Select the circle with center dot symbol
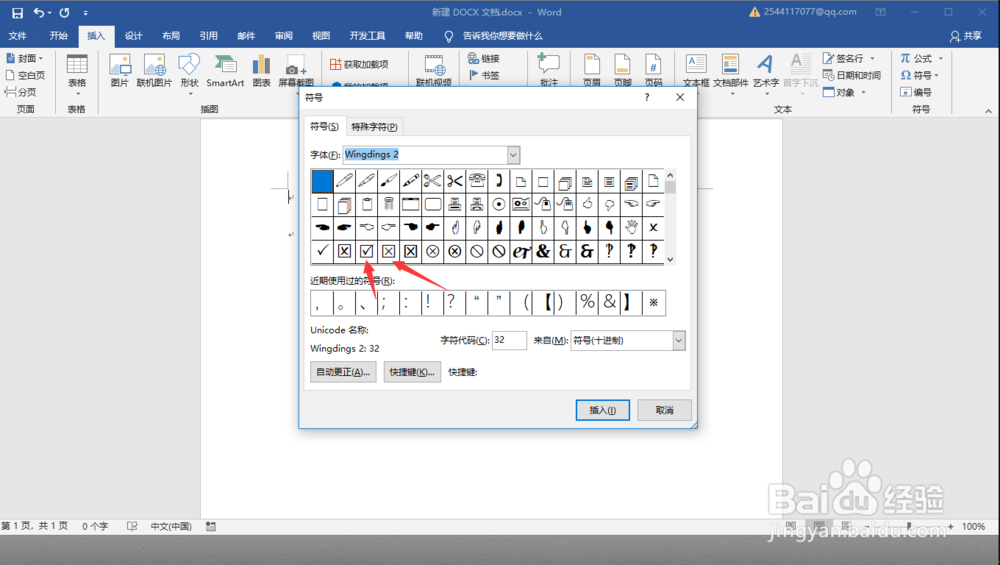Image resolution: width=1000 pixels, height=565 pixels. tap(499, 205)
